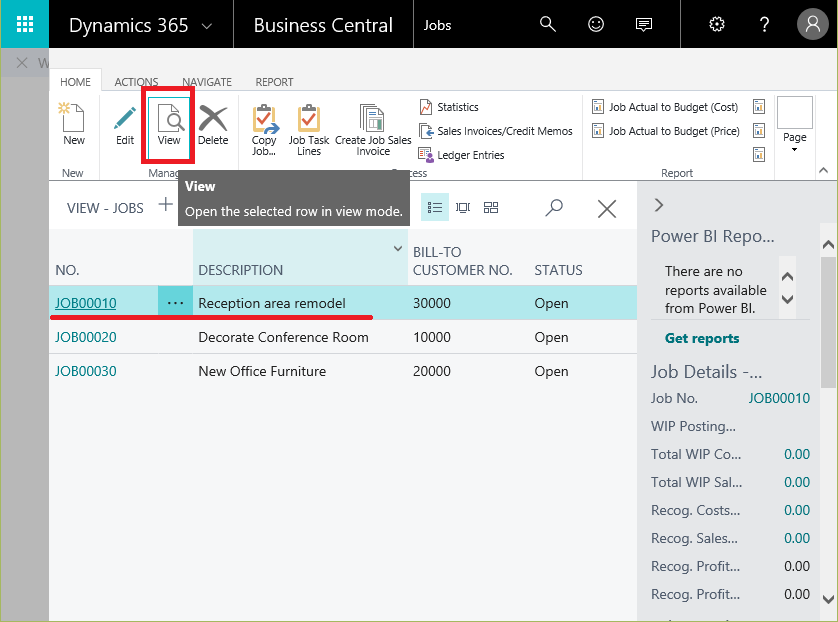Image resolution: width=838 pixels, height=622 pixels.
Task: Click Copy Job ribbon action
Action: 264,130
